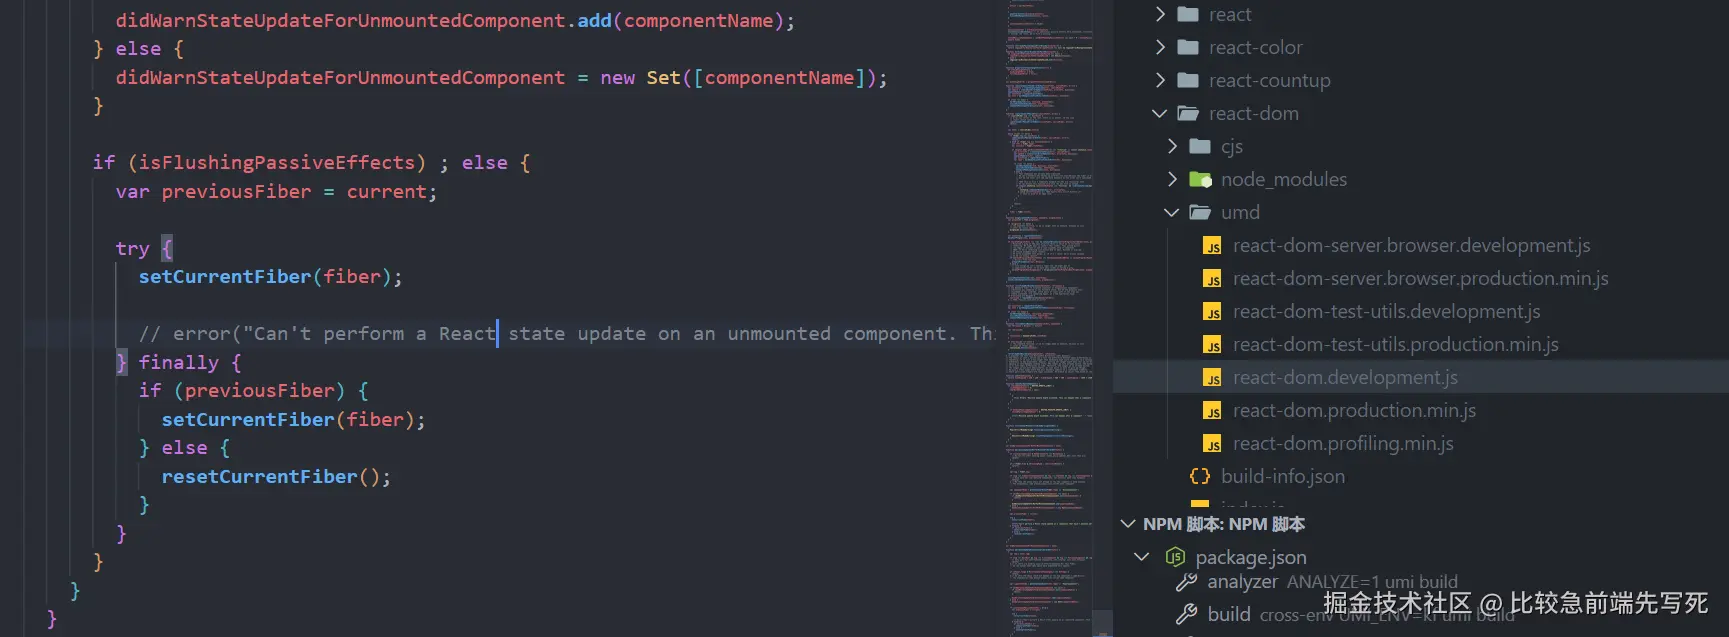This screenshot has height=637, width=1729.
Task: Open react-dom-server.browser.development.js file
Action: 1411,245
